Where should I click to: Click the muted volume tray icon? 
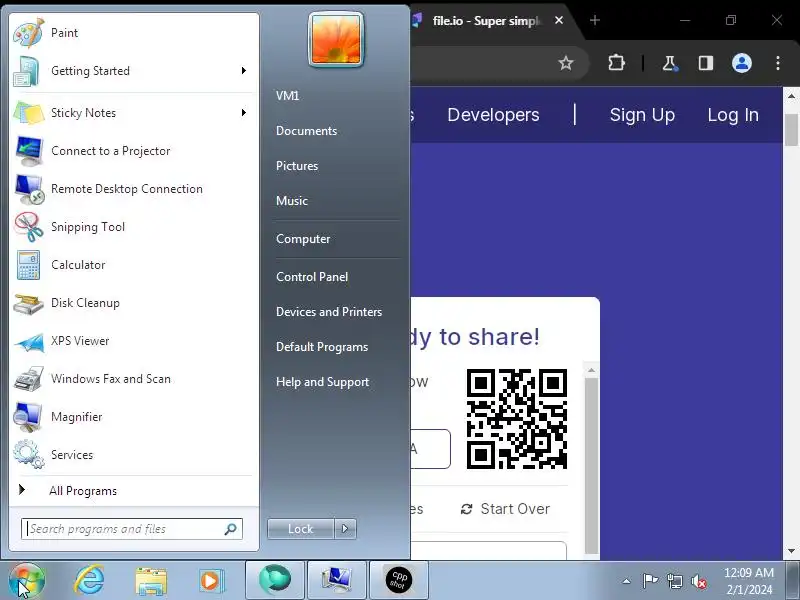click(x=699, y=581)
